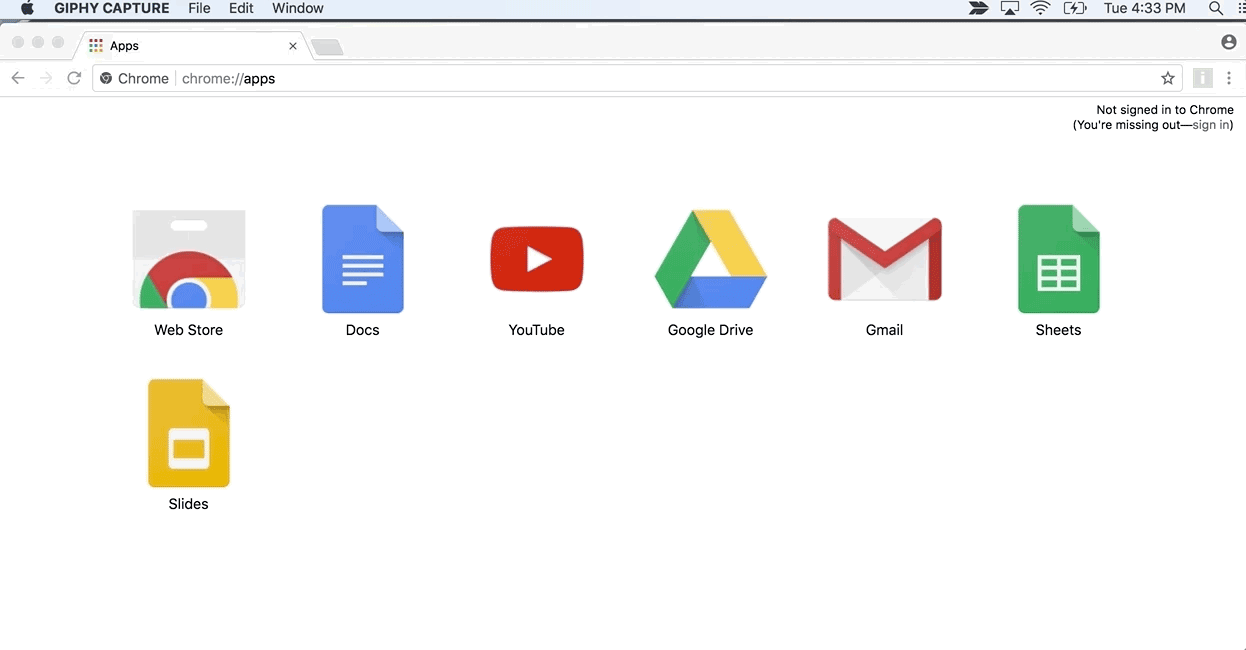
Task: Click the extension icon beside the star
Action: (x=1203, y=78)
